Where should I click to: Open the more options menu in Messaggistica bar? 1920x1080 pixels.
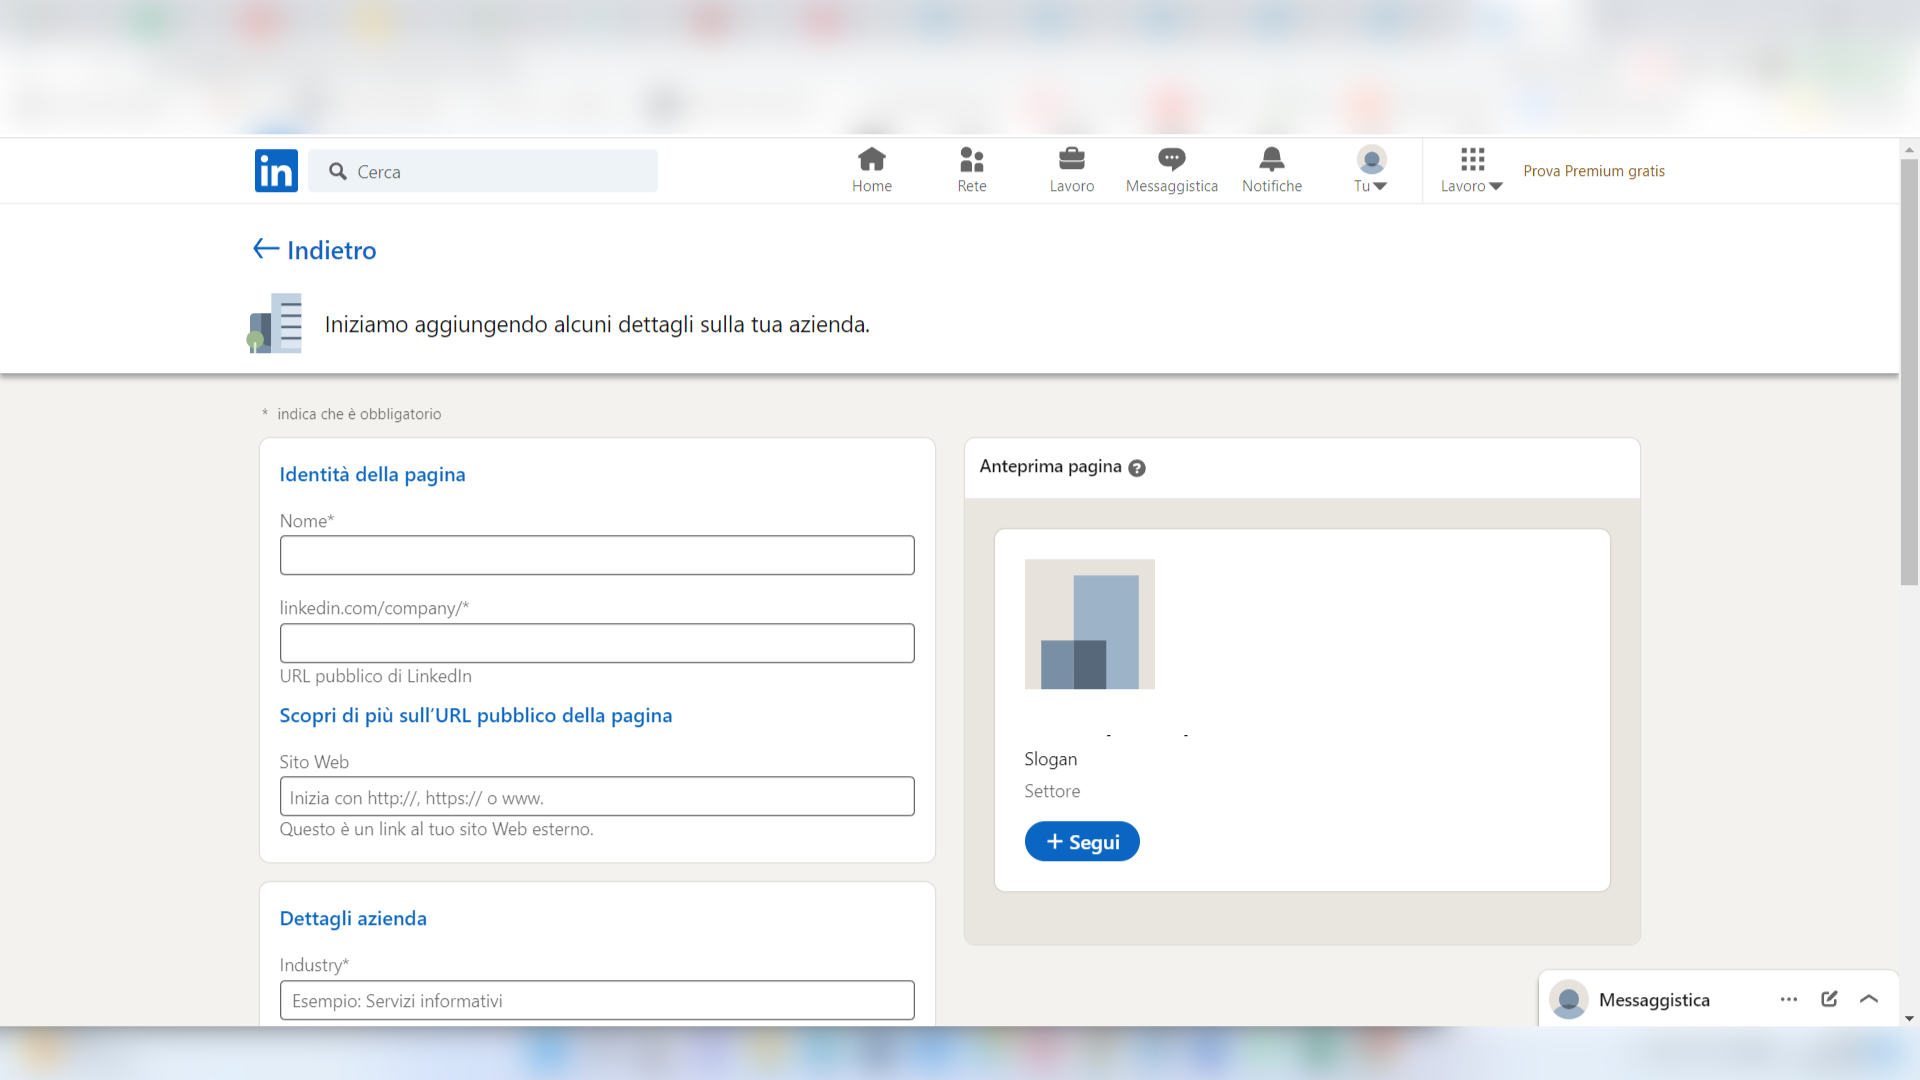pos(1787,999)
